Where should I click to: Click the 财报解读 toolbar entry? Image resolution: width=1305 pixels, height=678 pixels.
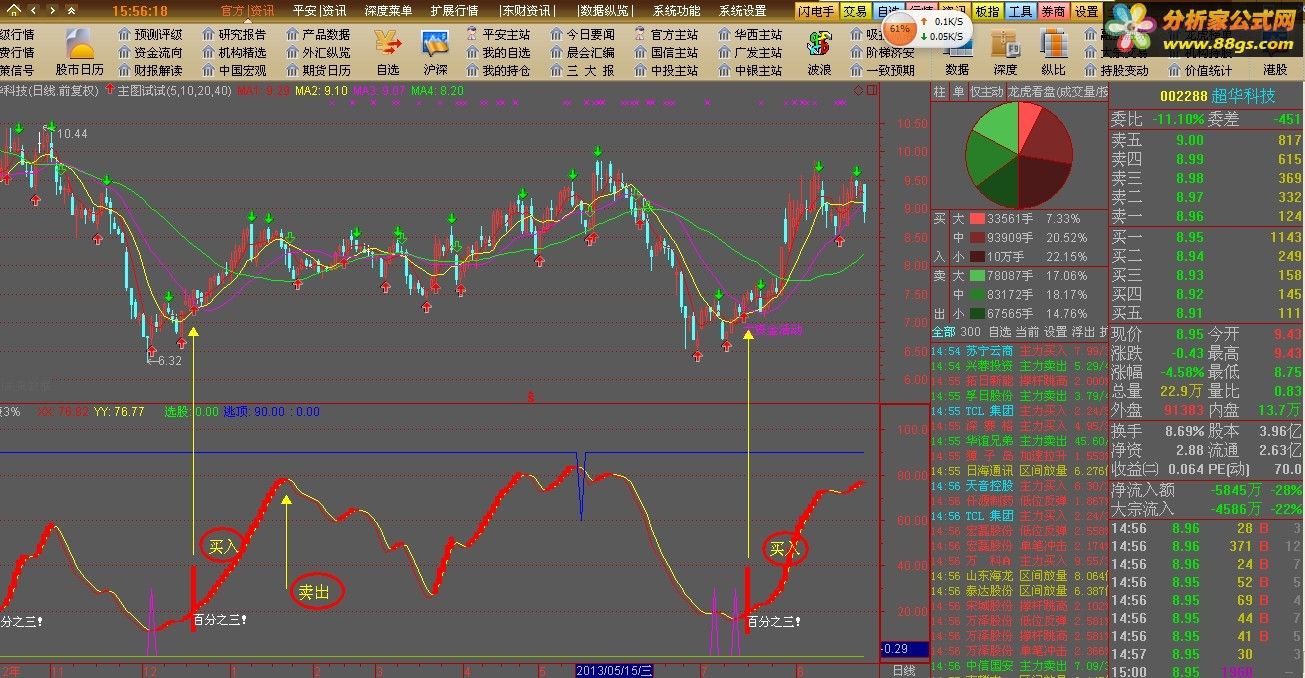pos(150,70)
